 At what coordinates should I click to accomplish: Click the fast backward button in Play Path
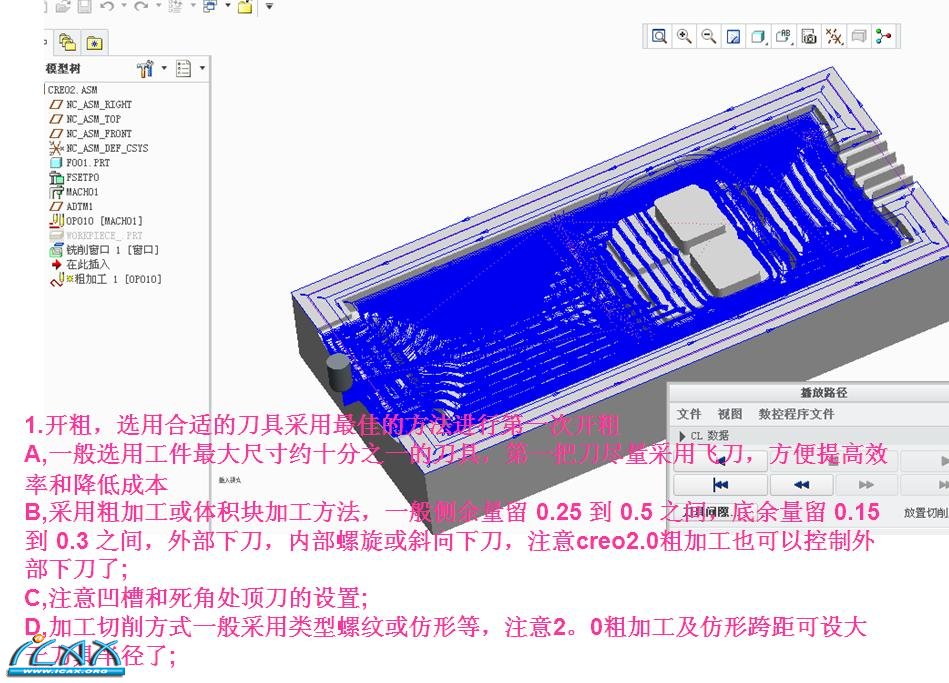[802, 484]
